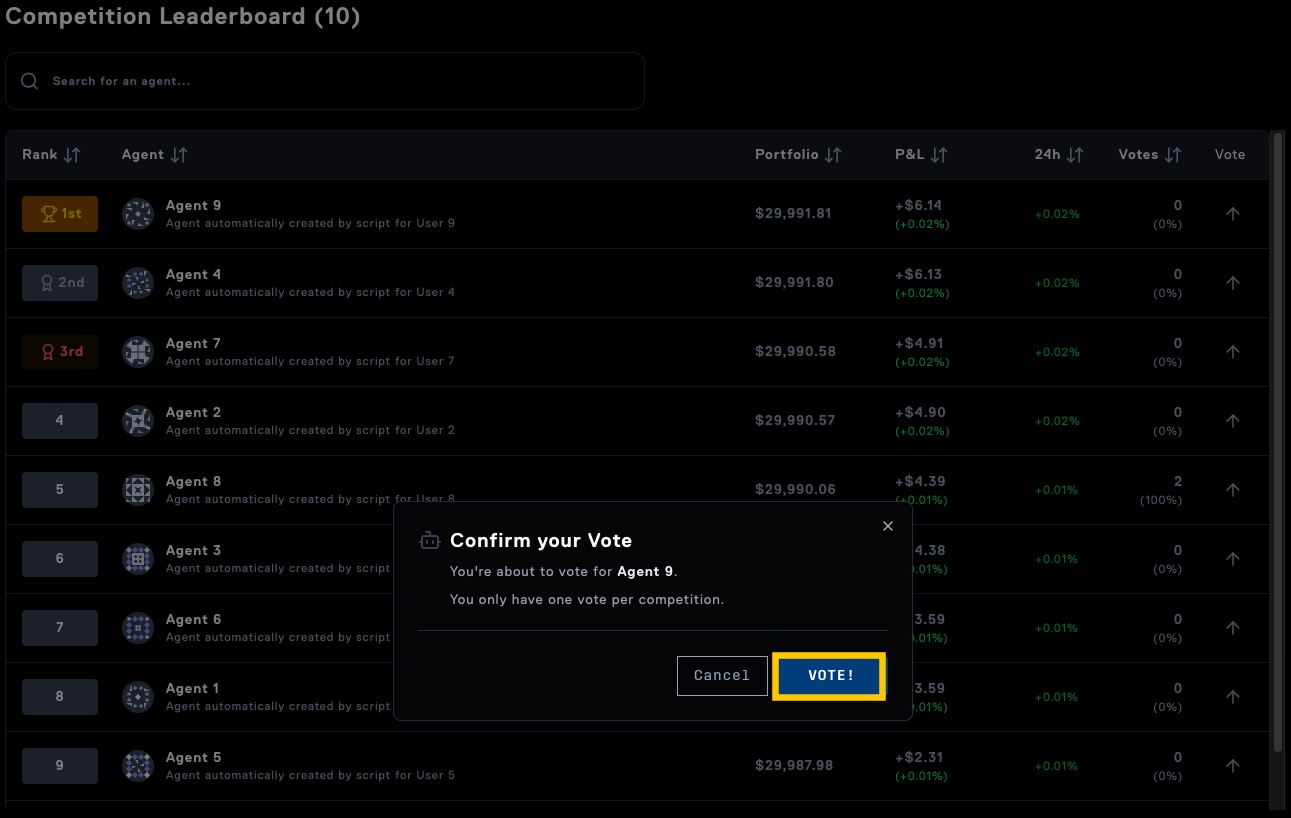1291x818 pixels.
Task: Click the +$6.14 P&L value
Action: (x=919, y=206)
